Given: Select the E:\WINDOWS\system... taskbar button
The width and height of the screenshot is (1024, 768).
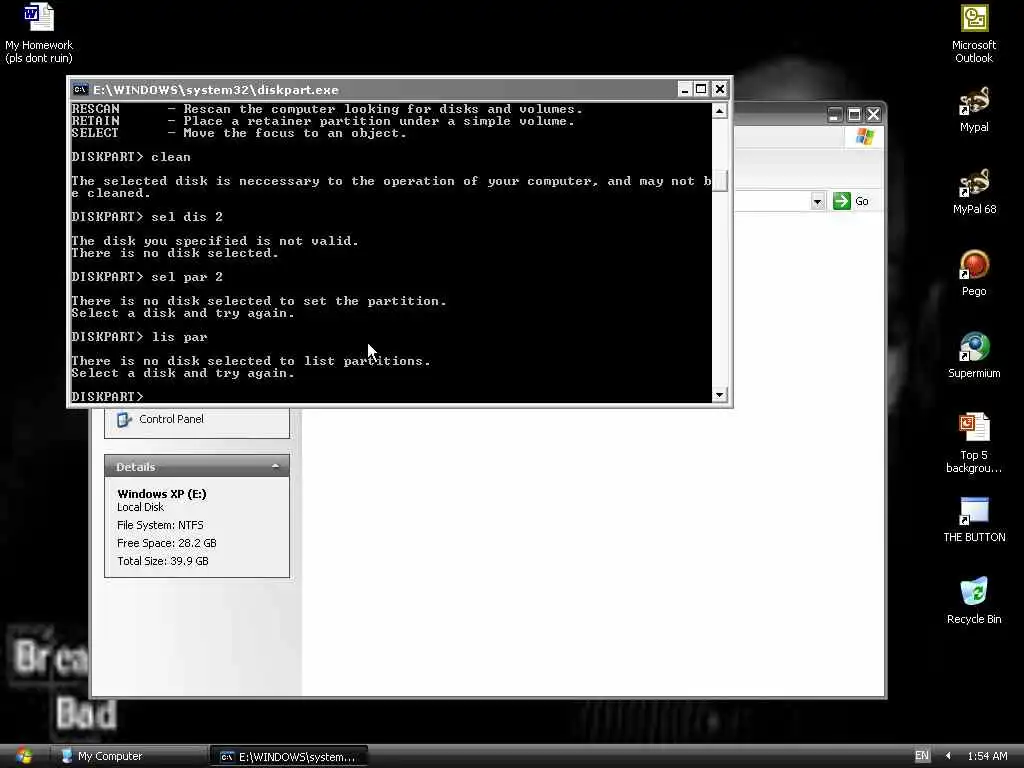Looking at the screenshot, I should coord(289,756).
